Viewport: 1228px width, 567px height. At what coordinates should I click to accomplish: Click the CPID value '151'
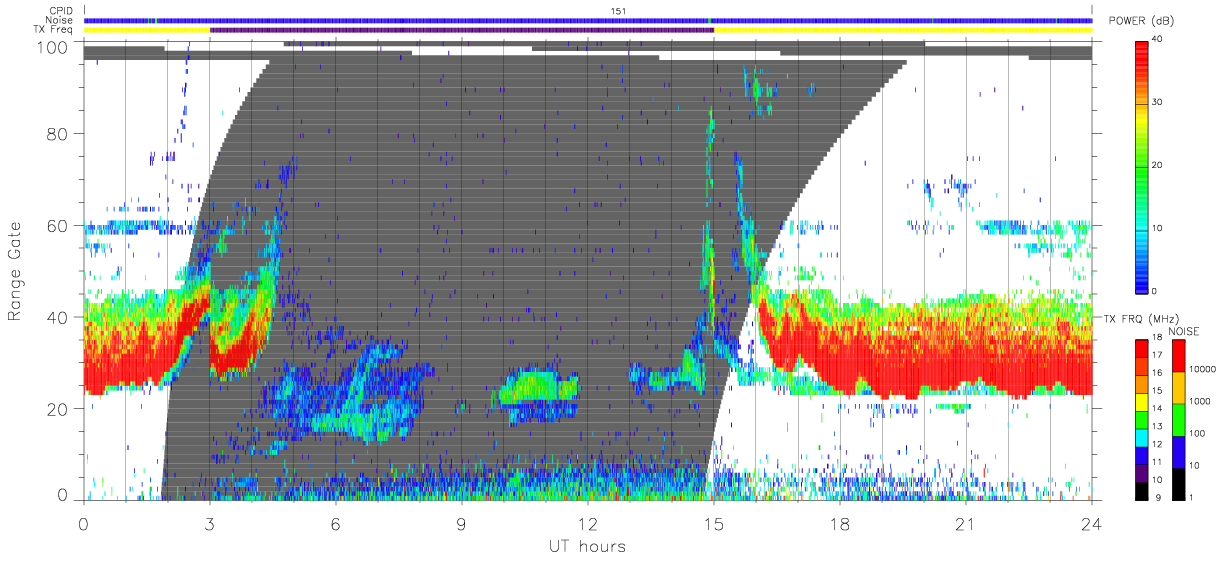point(619,11)
